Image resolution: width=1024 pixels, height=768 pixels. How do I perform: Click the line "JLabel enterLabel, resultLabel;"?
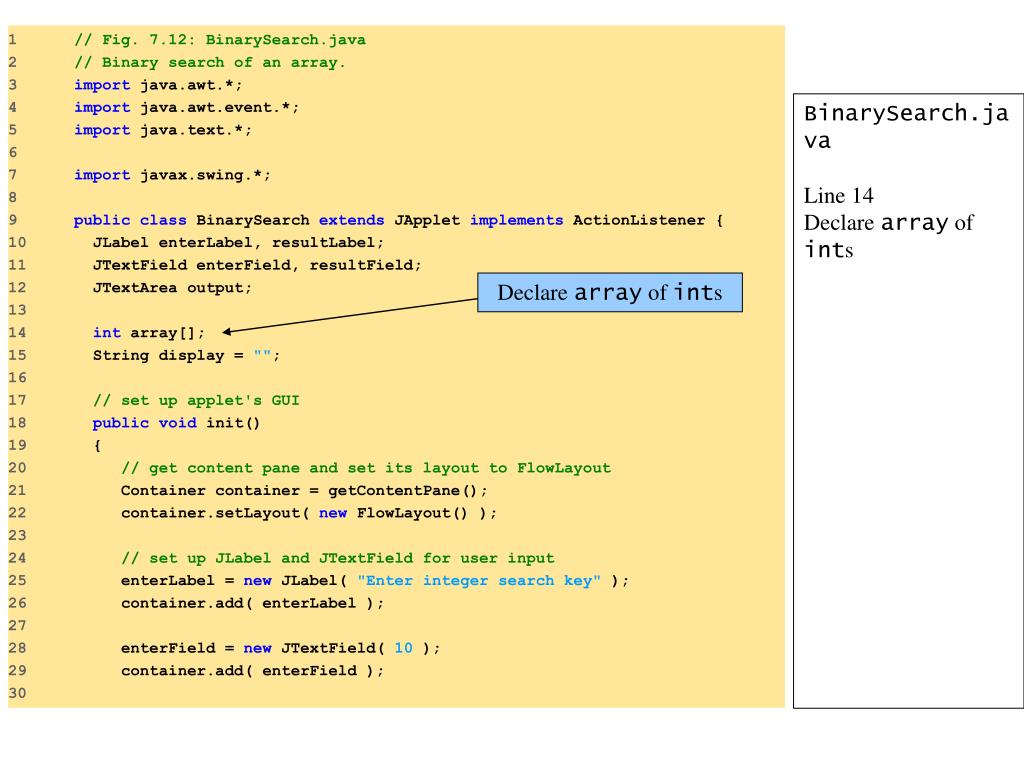coord(238,243)
